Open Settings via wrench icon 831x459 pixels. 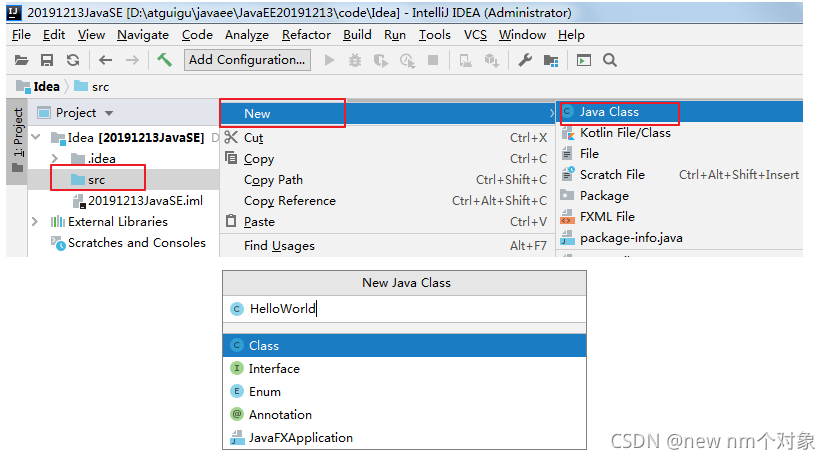(x=525, y=60)
